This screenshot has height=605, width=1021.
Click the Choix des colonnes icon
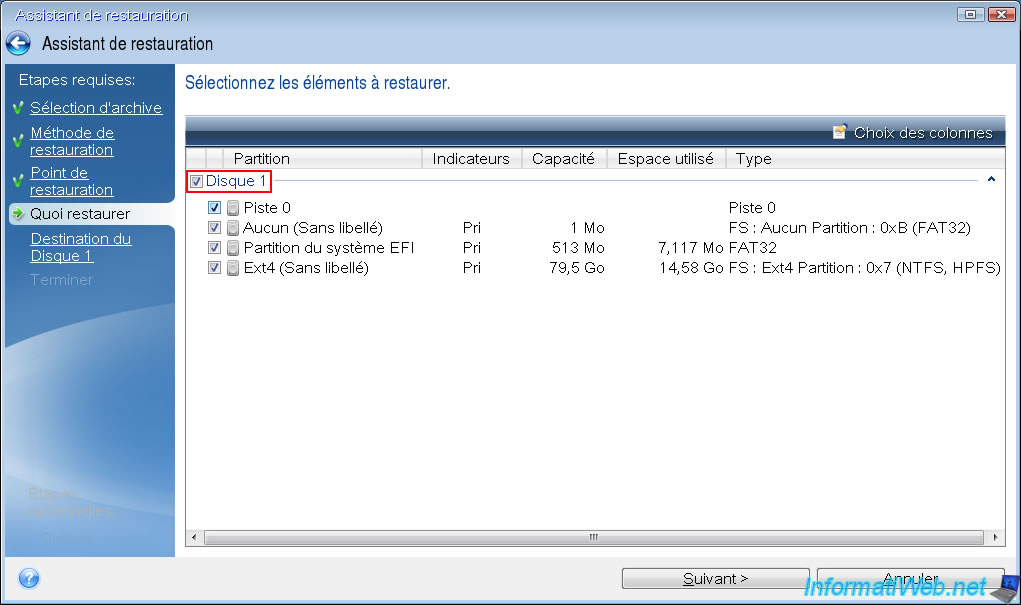coord(840,132)
